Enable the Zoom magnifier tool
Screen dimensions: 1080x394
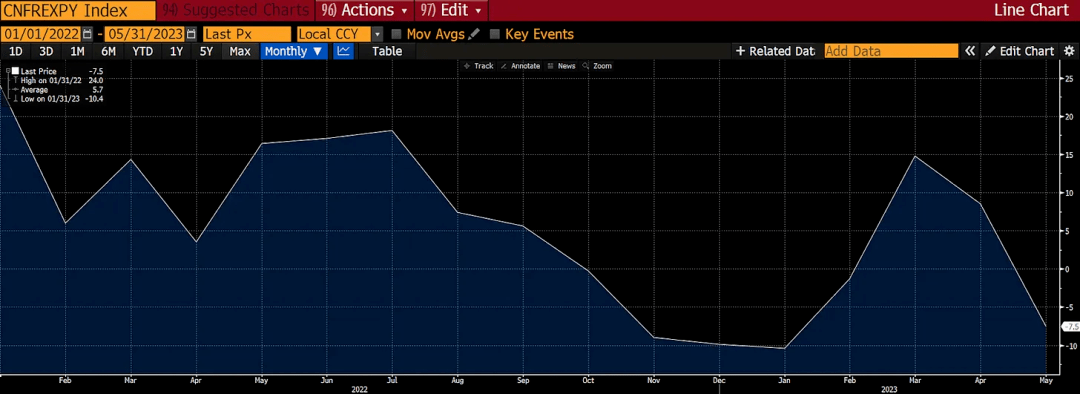click(597, 66)
